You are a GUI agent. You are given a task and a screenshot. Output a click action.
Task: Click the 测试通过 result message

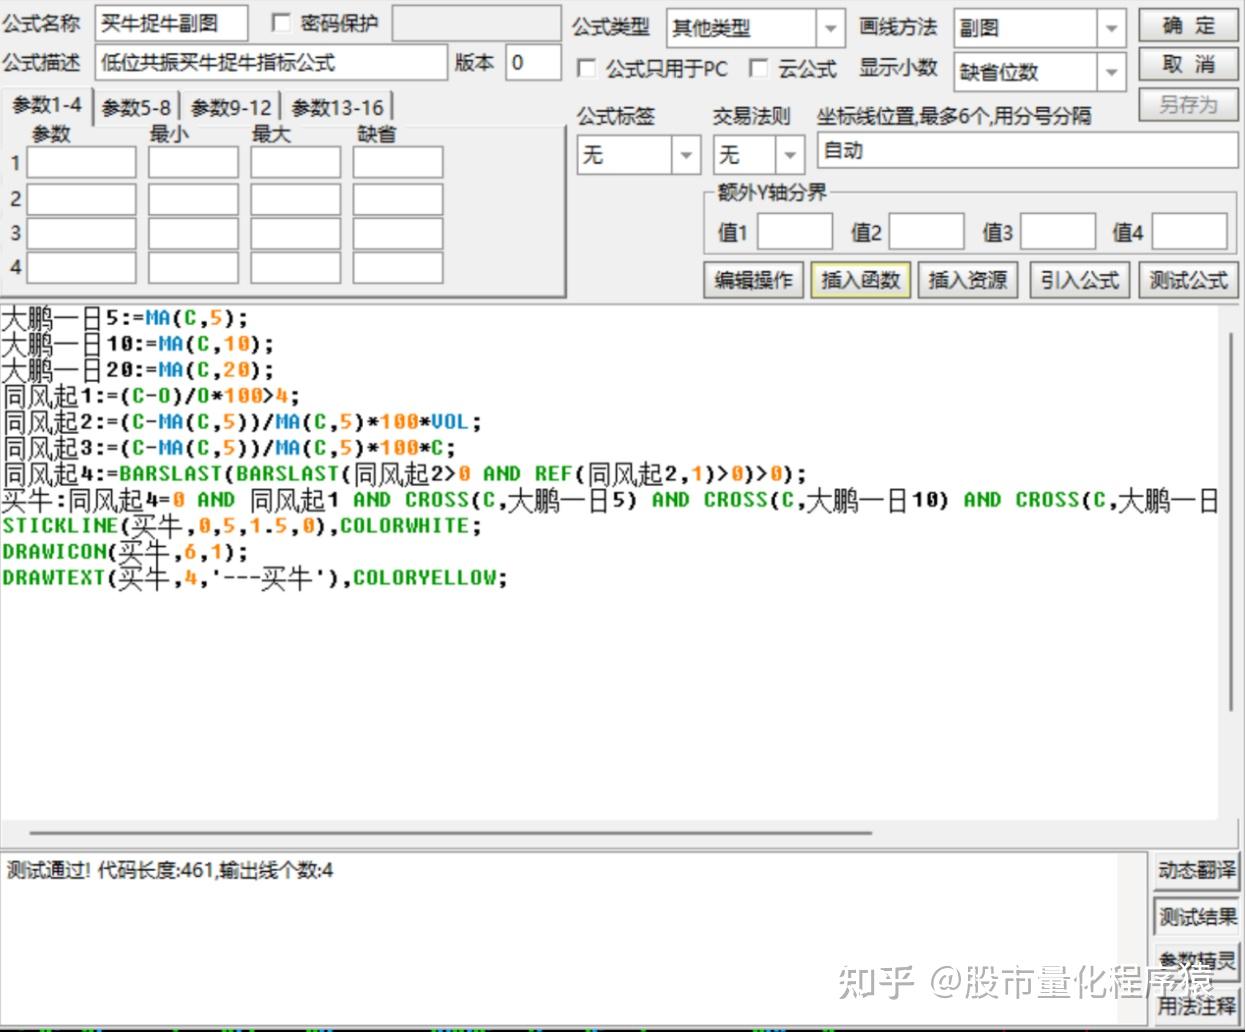(170, 871)
